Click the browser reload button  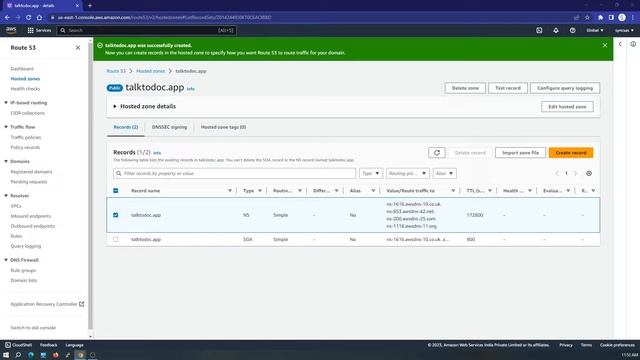coord(29,18)
